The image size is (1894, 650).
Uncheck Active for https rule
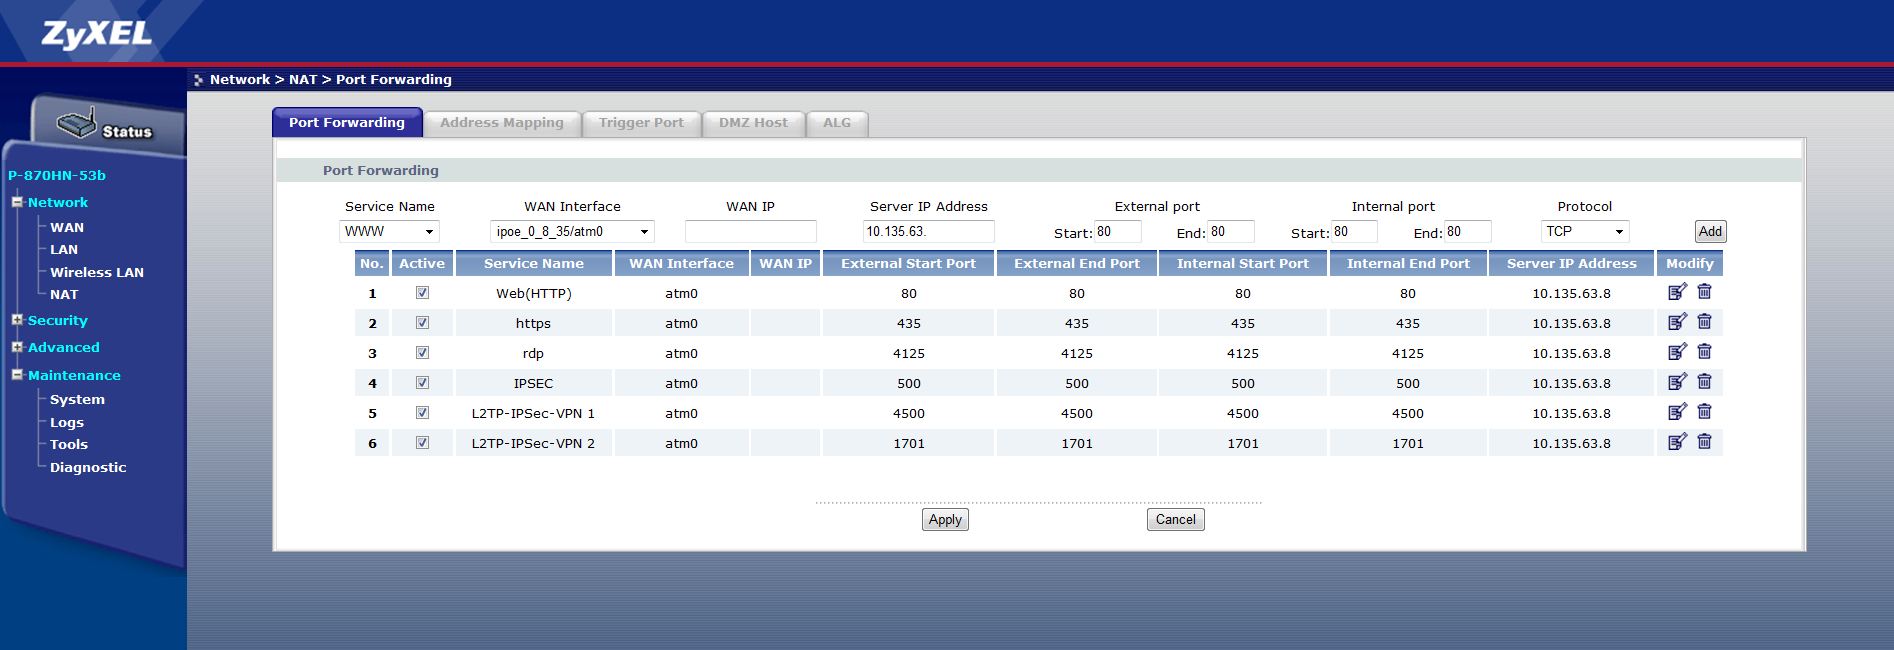tap(422, 323)
